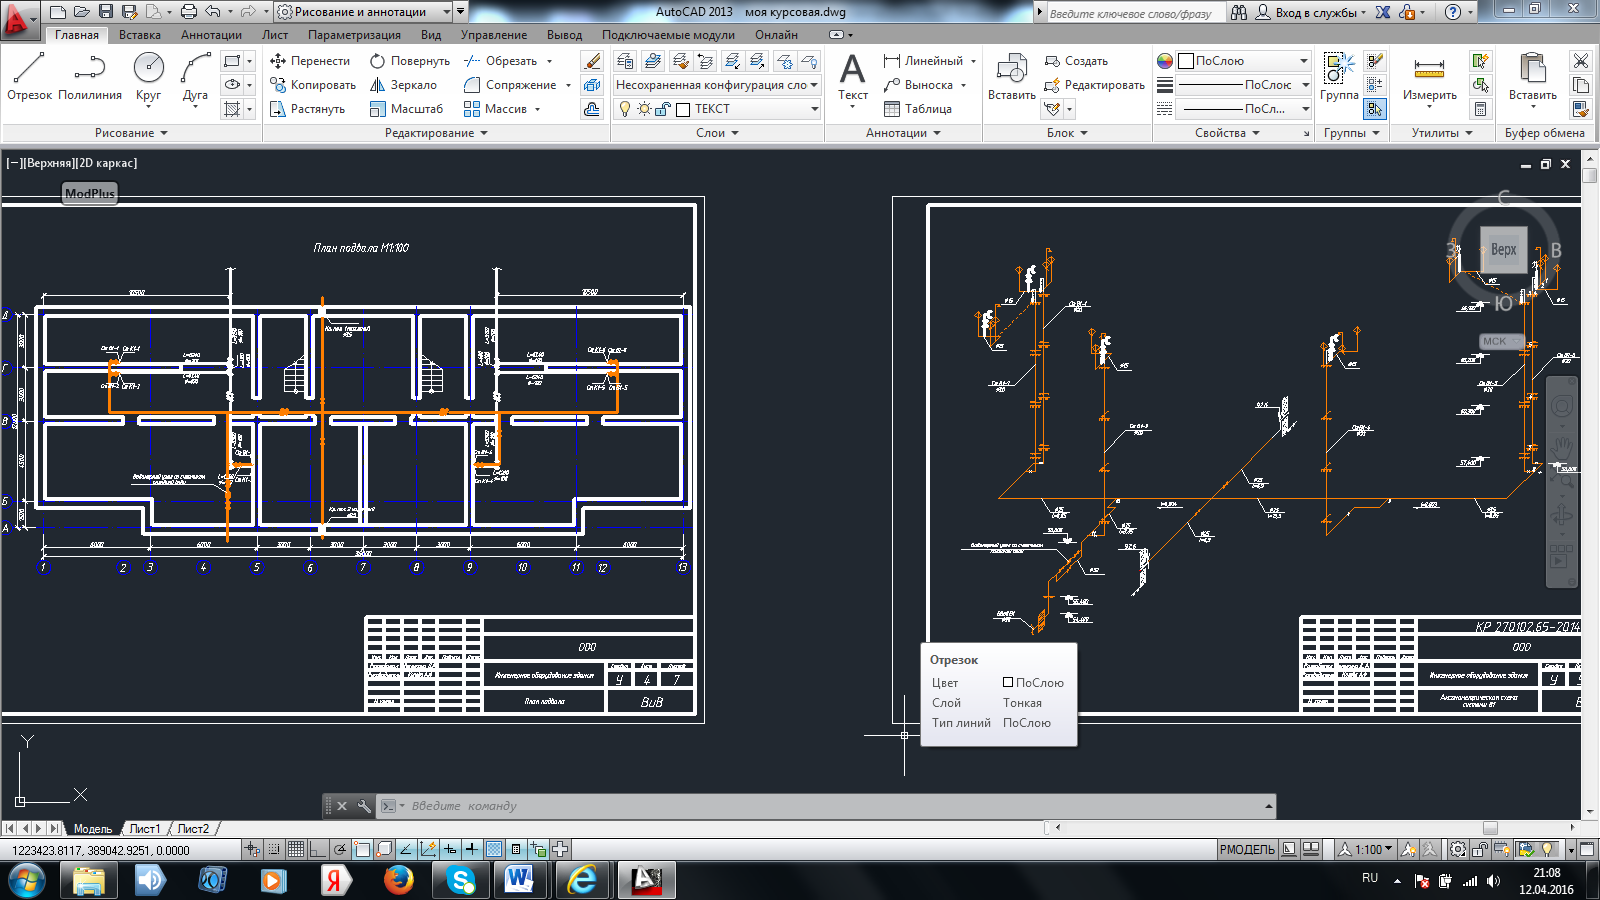Click Обрезать (Trim) command
This screenshot has height=900, width=1600.
[501, 61]
